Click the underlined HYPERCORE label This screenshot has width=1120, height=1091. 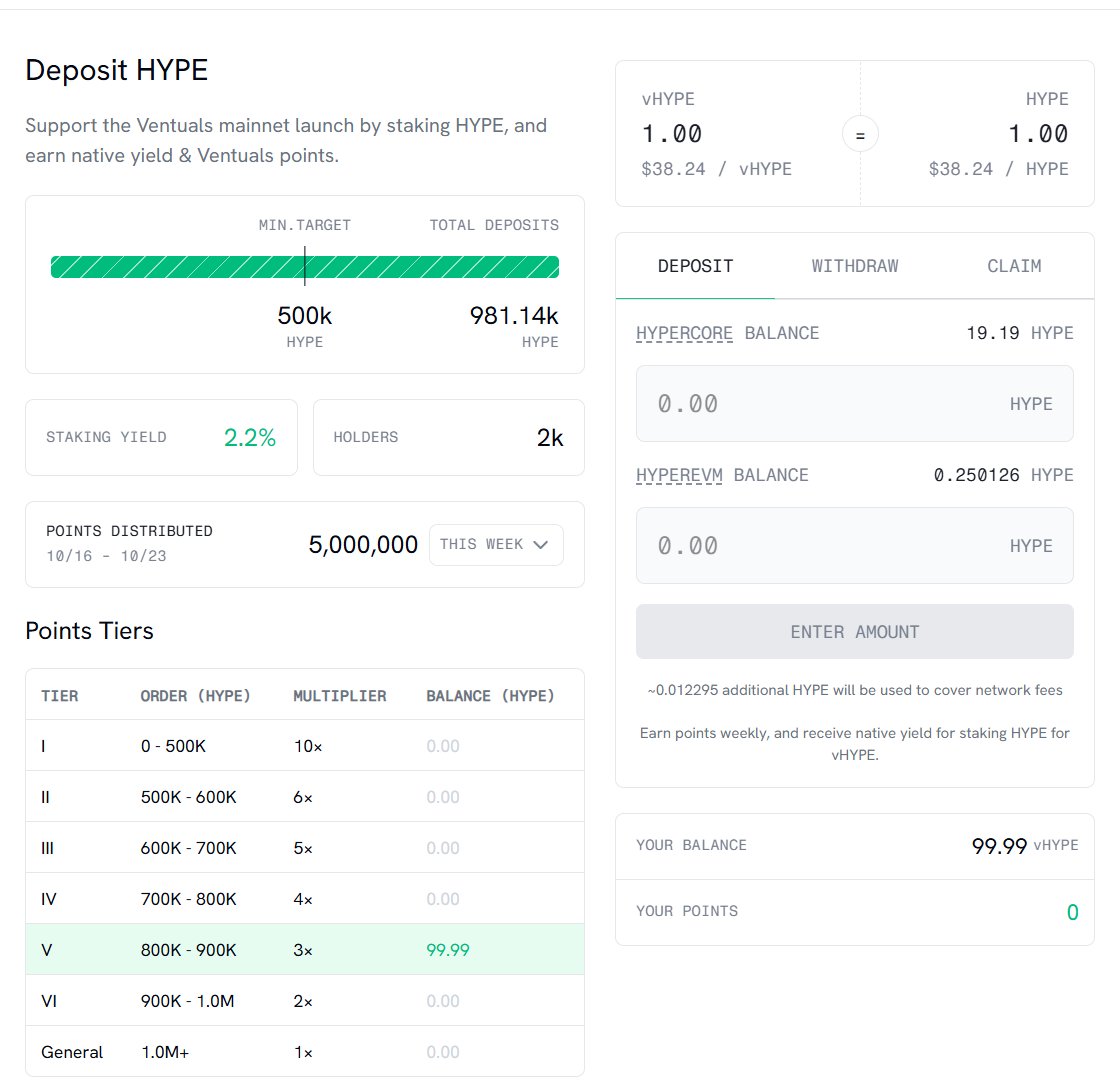pos(685,333)
